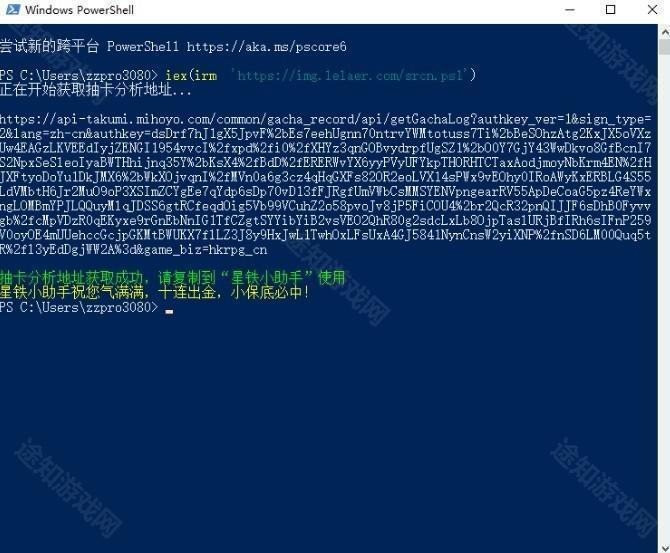
Task: Click the blinking cursor at the last prompt
Action: coord(169,311)
